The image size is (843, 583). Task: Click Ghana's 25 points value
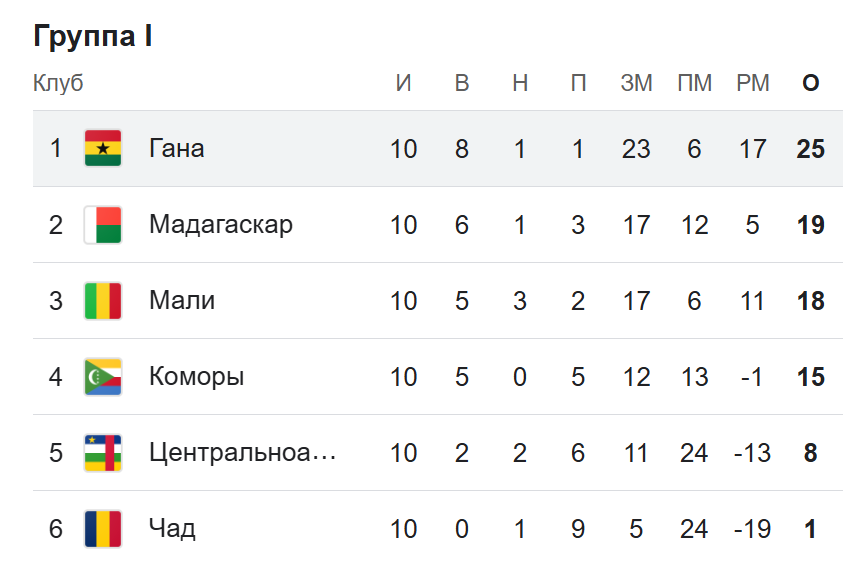[x=811, y=149]
